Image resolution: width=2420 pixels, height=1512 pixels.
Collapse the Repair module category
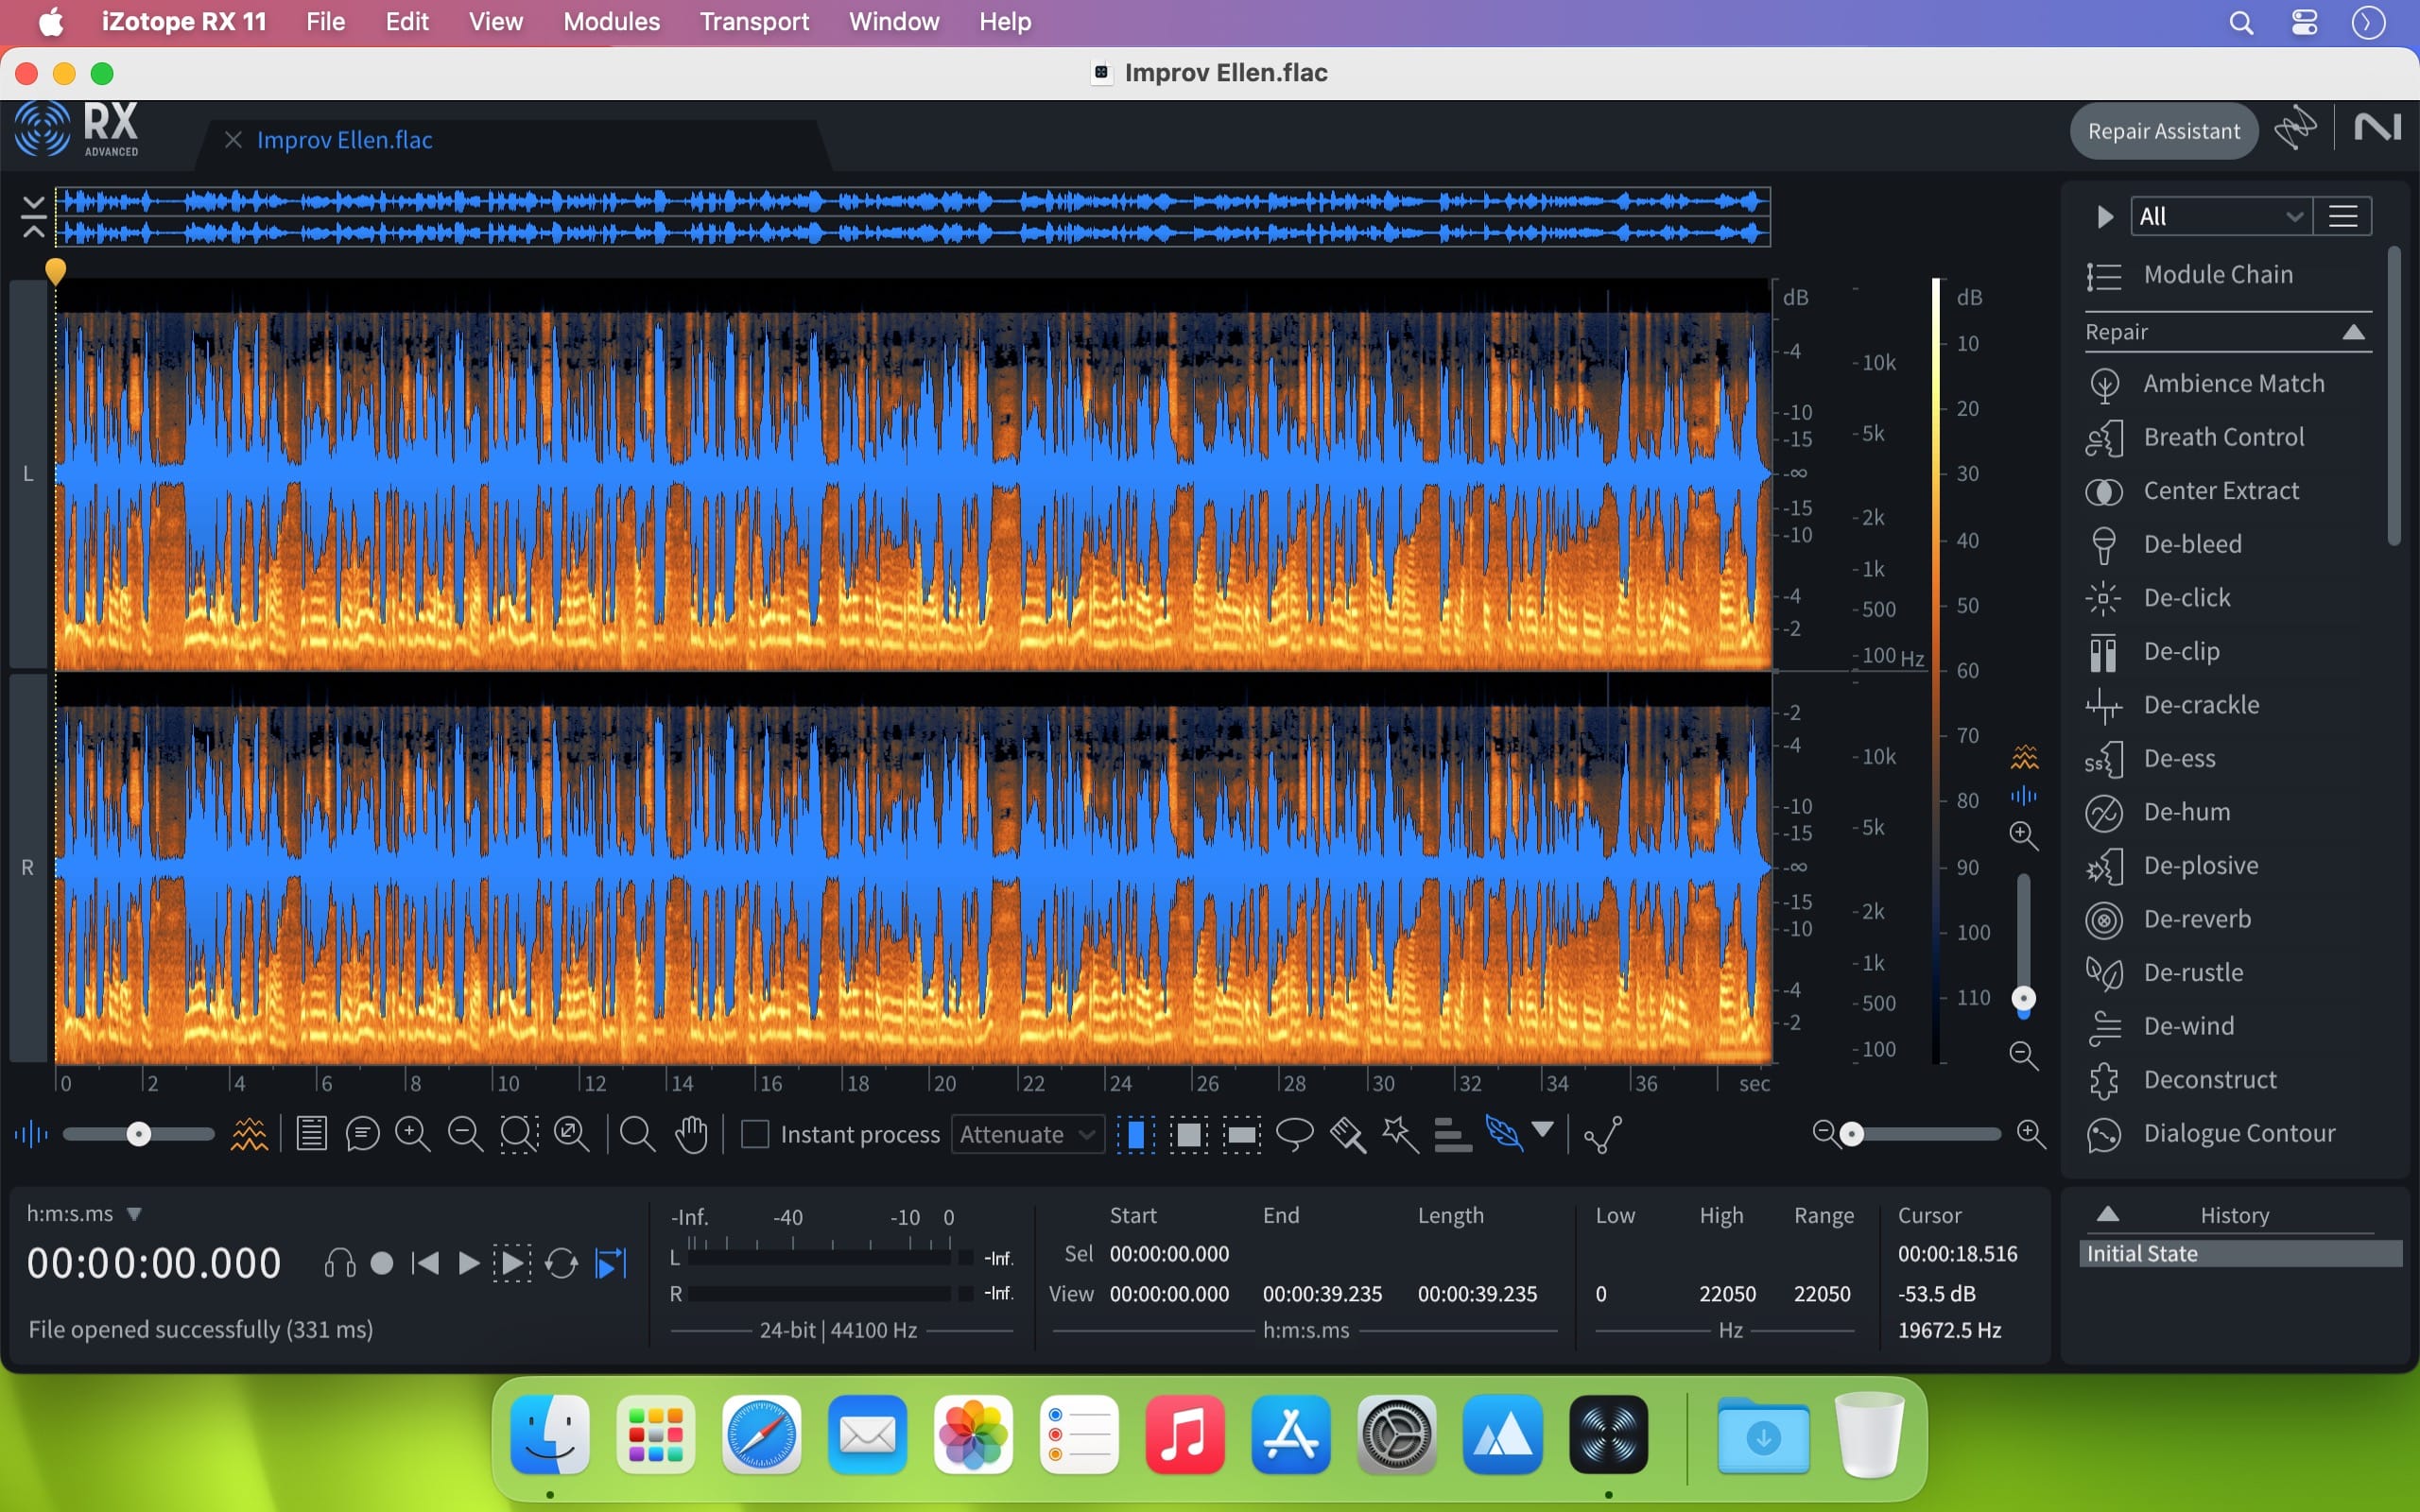click(2353, 332)
